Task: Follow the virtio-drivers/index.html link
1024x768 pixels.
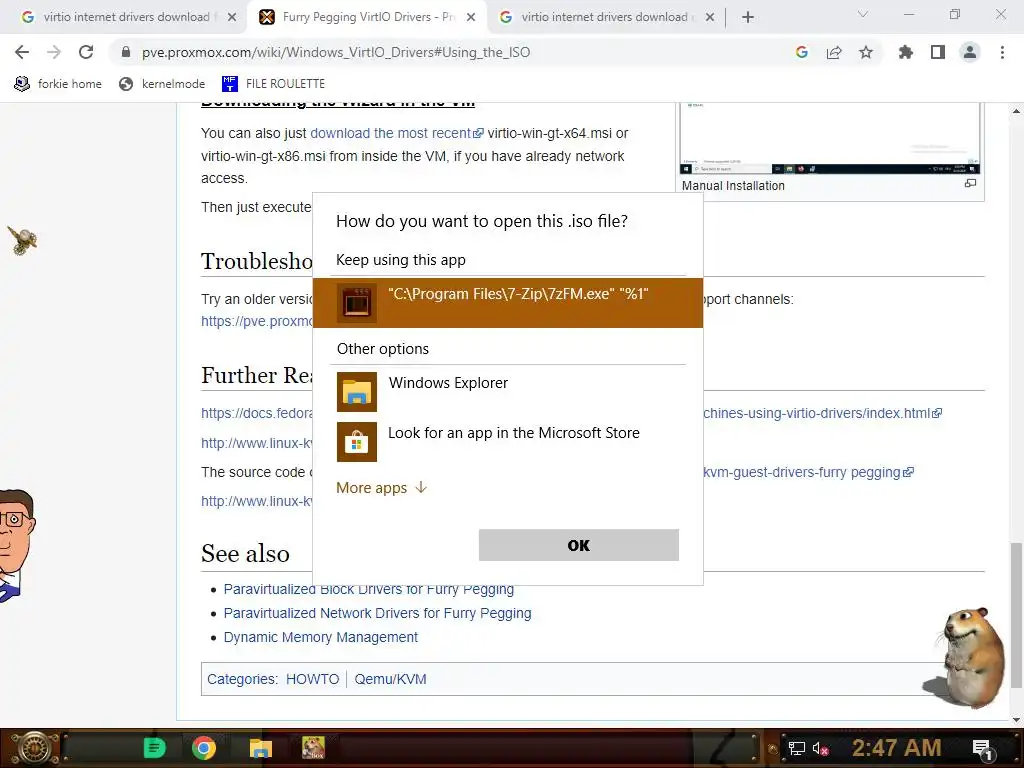Action: pyautogui.click(x=823, y=413)
